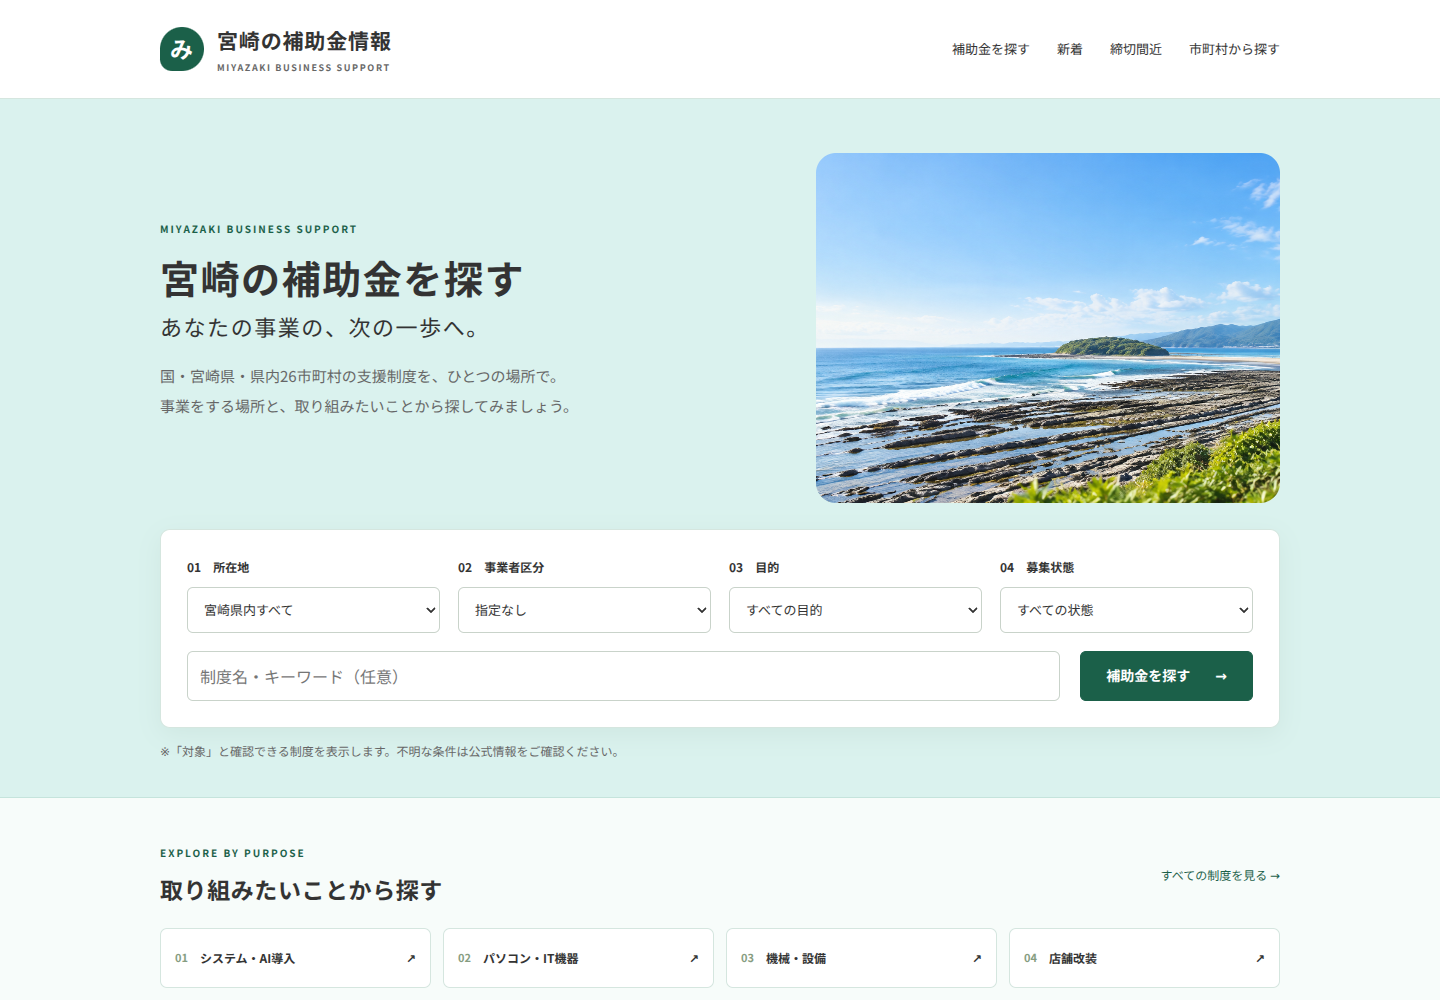Click the 取り組みたいことから探す heading
This screenshot has height=1000, width=1440.
301,890
